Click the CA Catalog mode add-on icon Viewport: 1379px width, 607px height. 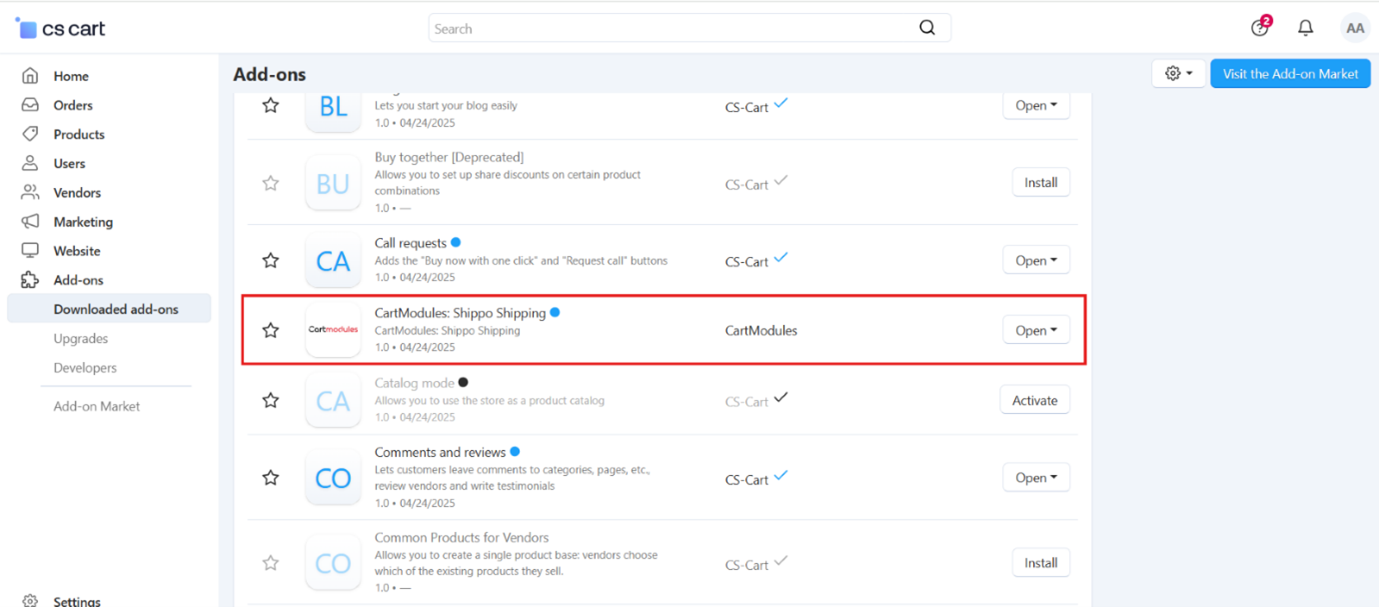coord(333,400)
